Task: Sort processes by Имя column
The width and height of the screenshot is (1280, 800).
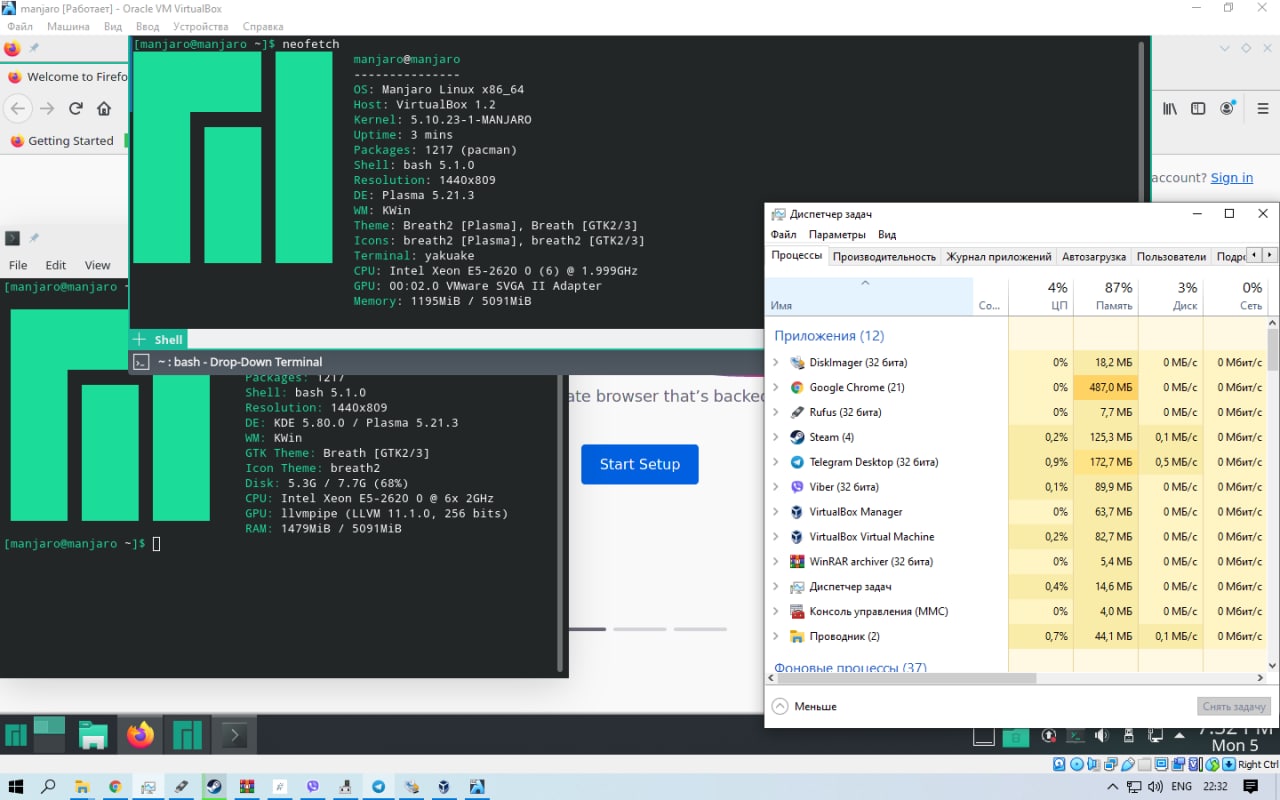Action: 870,297
